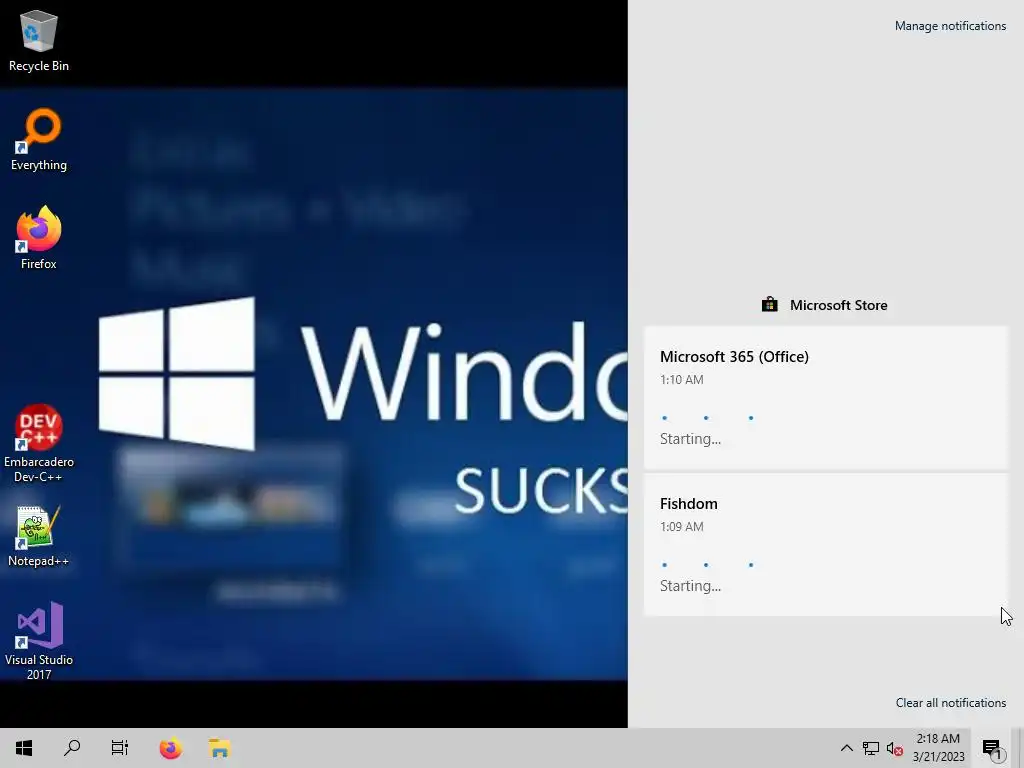
Task: Select the Embarcadero Dev-C++ shortcut
Action: tap(39, 443)
